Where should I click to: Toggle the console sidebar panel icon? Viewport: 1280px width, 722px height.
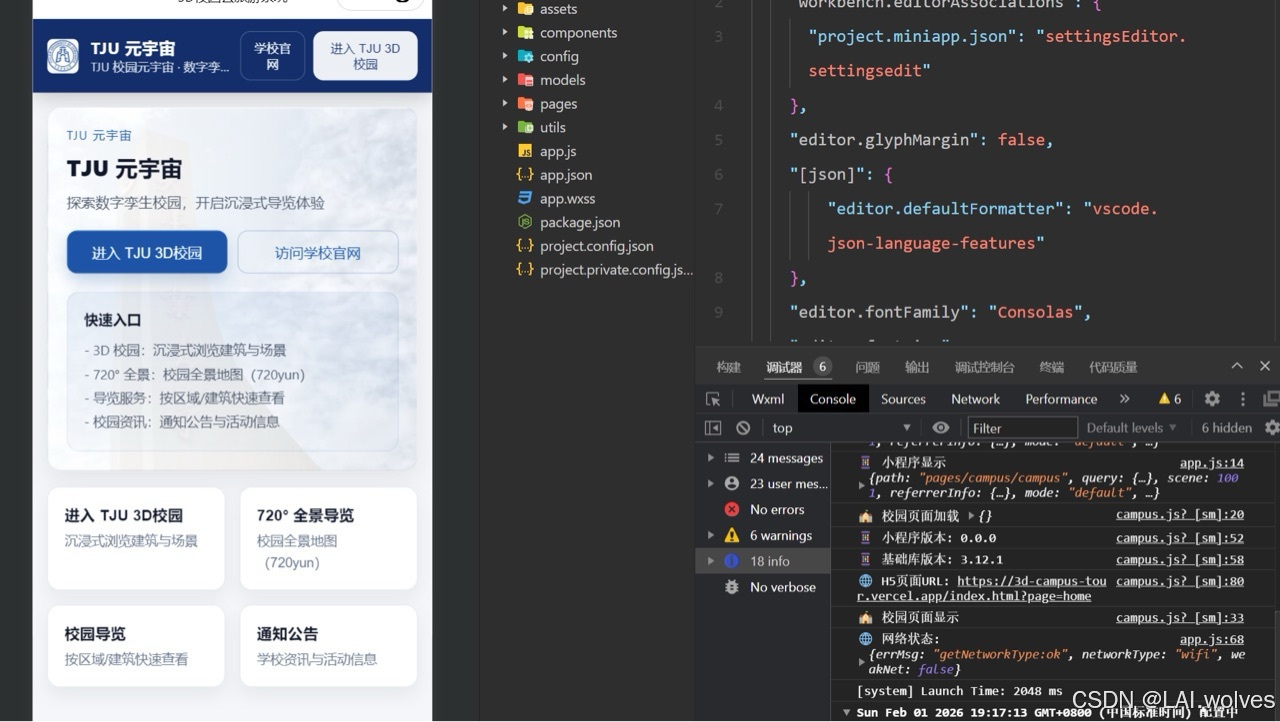pyautogui.click(x=713, y=428)
